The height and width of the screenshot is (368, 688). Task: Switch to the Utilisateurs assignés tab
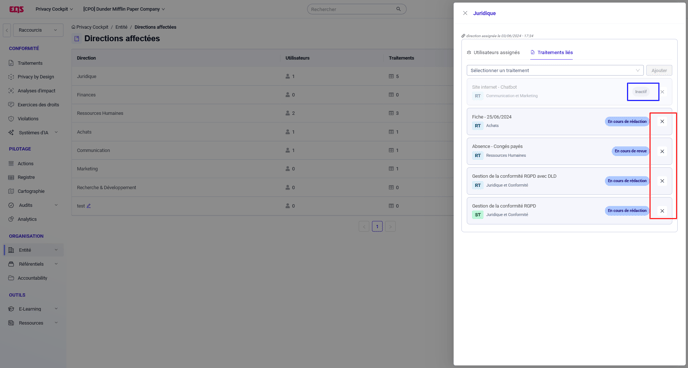(493, 52)
